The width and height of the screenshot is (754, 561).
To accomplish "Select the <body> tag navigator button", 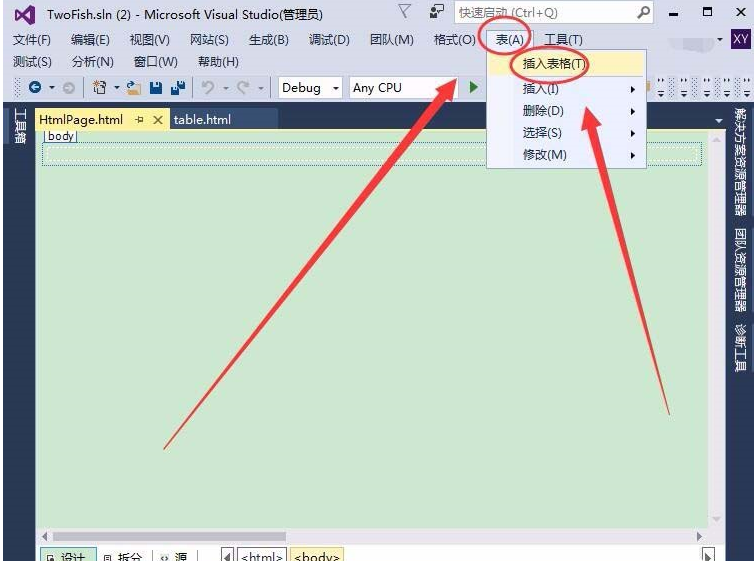I will 317,555.
